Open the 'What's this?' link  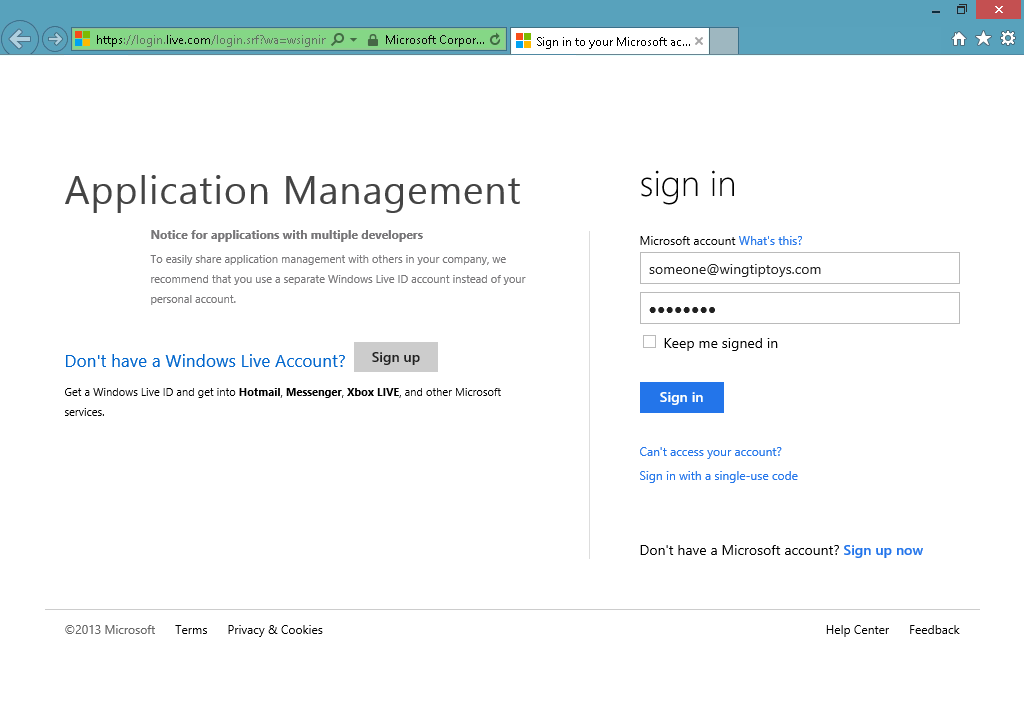pyautogui.click(x=770, y=241)
